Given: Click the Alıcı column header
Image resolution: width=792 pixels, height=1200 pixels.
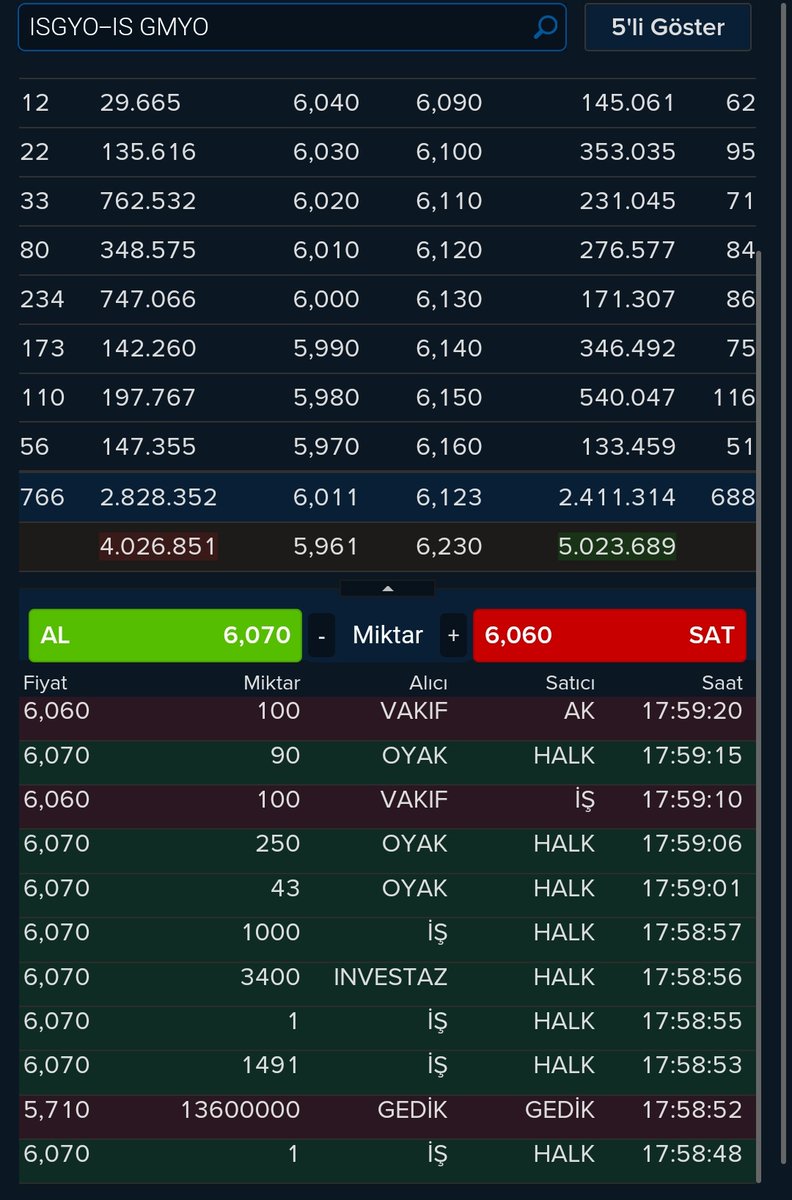Looking at the screenshot, I should 426,684.
